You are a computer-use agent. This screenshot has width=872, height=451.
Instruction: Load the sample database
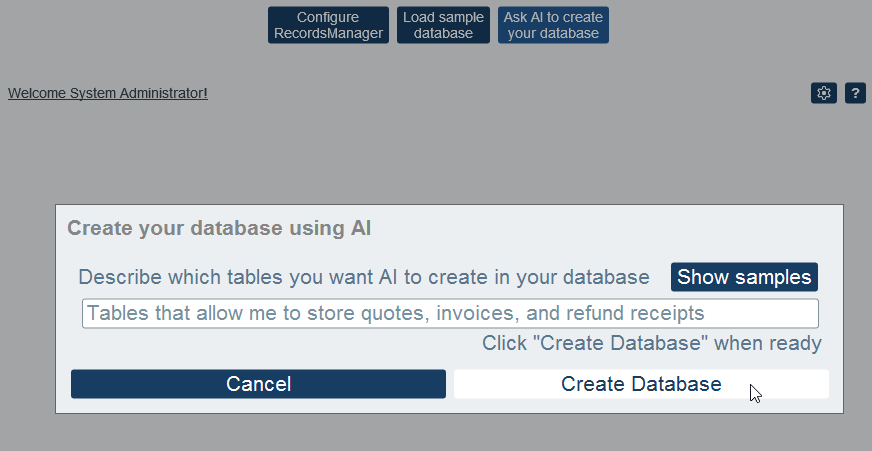(443, 25)
